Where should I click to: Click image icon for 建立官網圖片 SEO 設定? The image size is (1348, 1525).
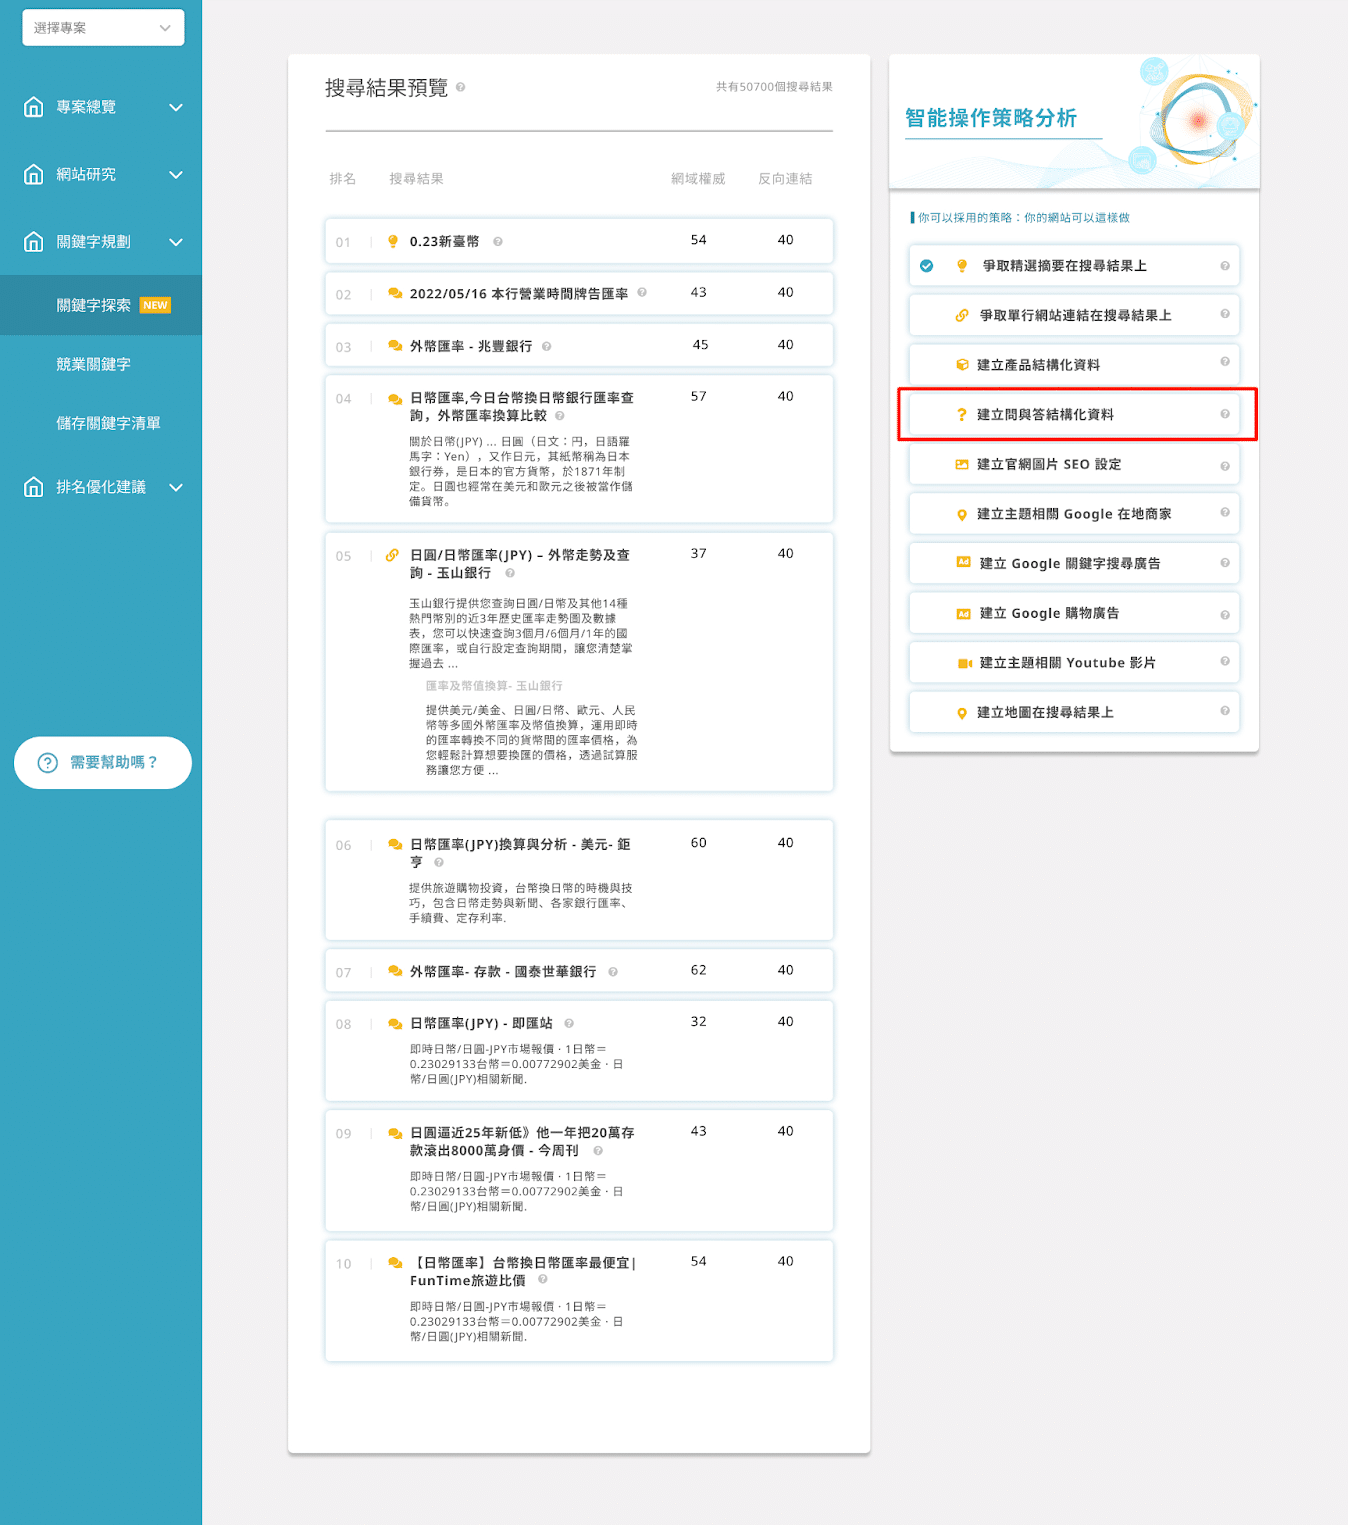pos(961,465)
